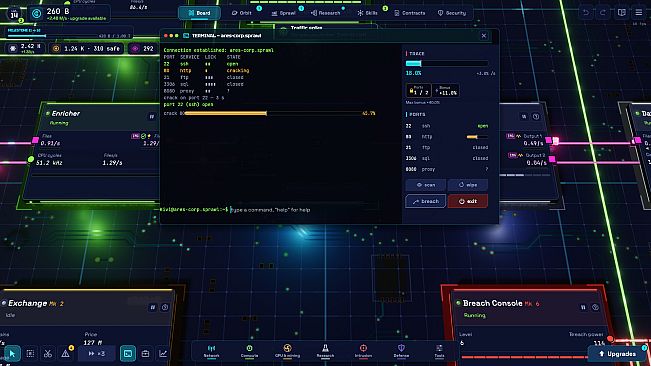651x366 pixels.
Task: Click the Upgrades button
Action: point(617,354)
